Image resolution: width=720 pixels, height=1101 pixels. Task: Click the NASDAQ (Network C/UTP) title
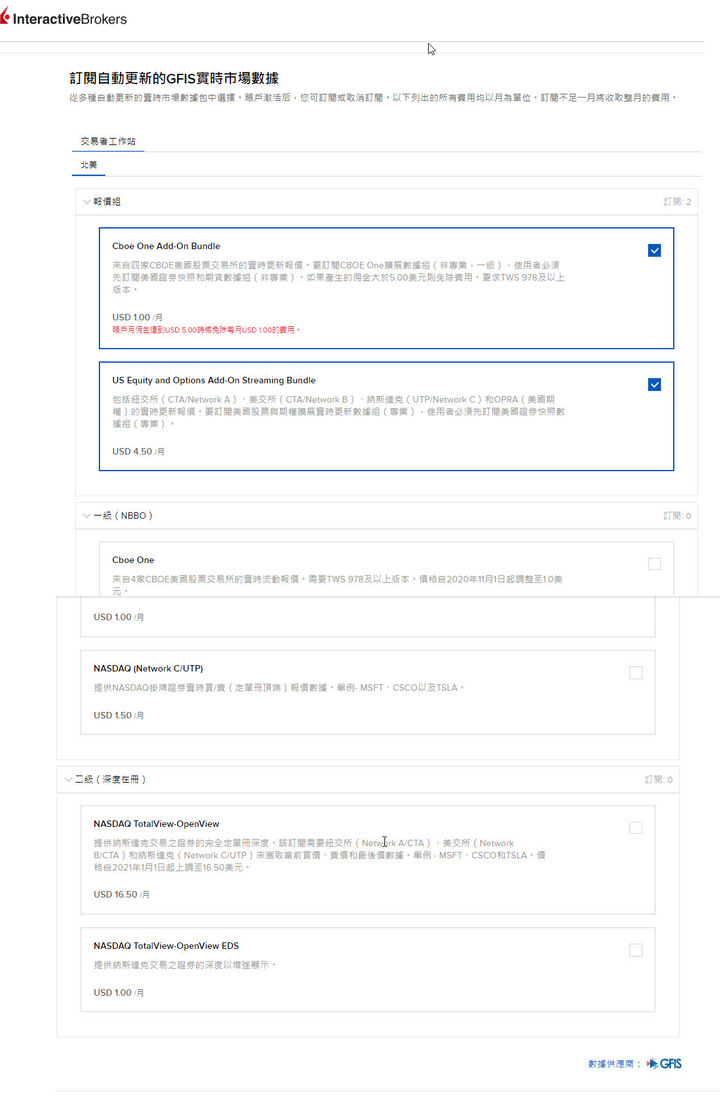148,668
